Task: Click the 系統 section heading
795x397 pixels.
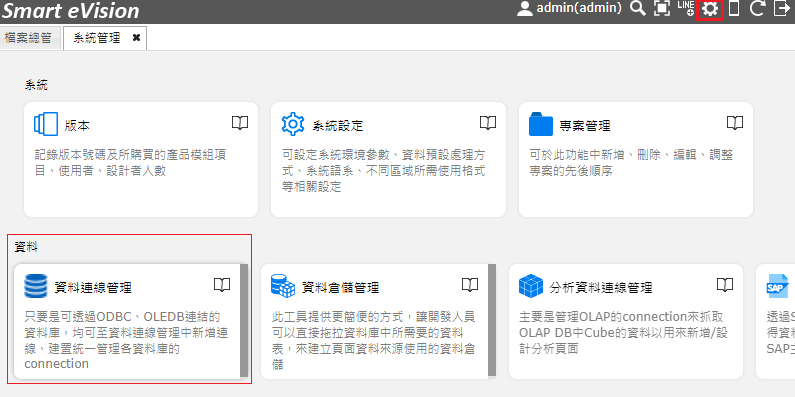Action: tap(36, 85)
